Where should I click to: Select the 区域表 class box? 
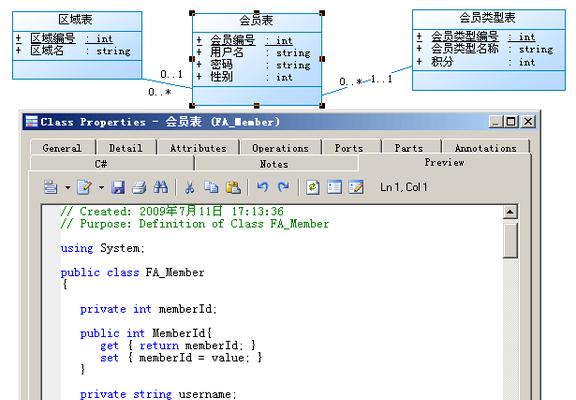pos(77,45)
